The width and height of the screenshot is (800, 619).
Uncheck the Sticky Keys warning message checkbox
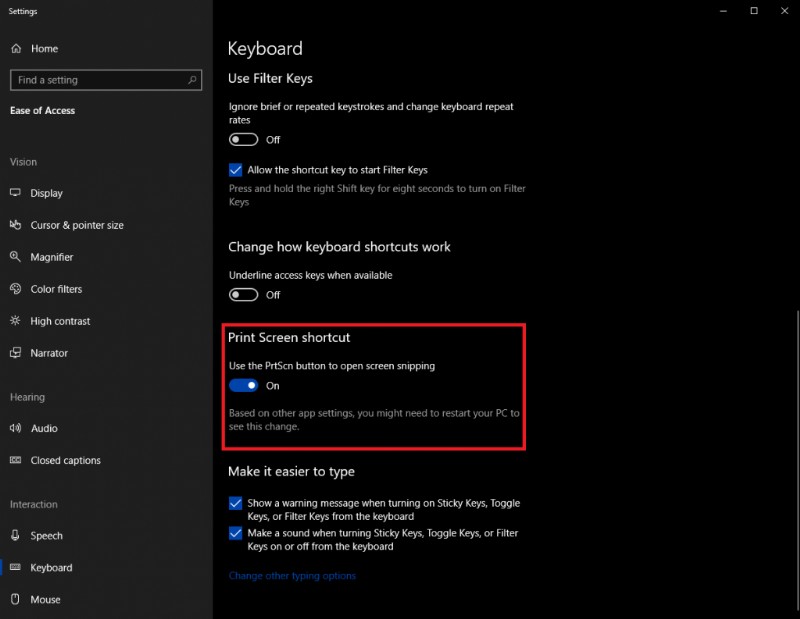(235, 503)
